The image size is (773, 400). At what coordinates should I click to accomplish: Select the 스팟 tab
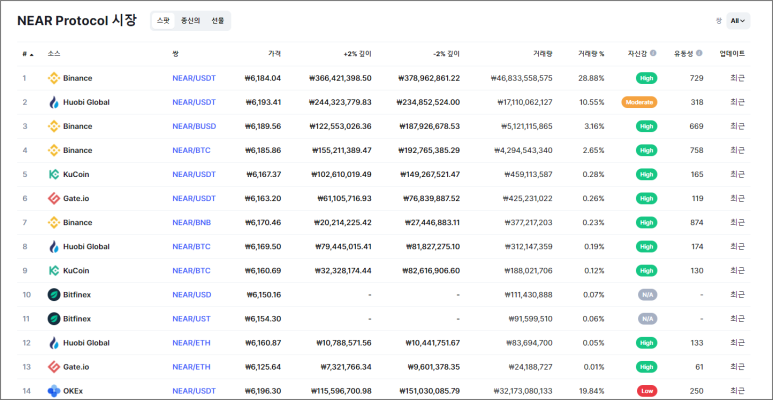(163, 20)
